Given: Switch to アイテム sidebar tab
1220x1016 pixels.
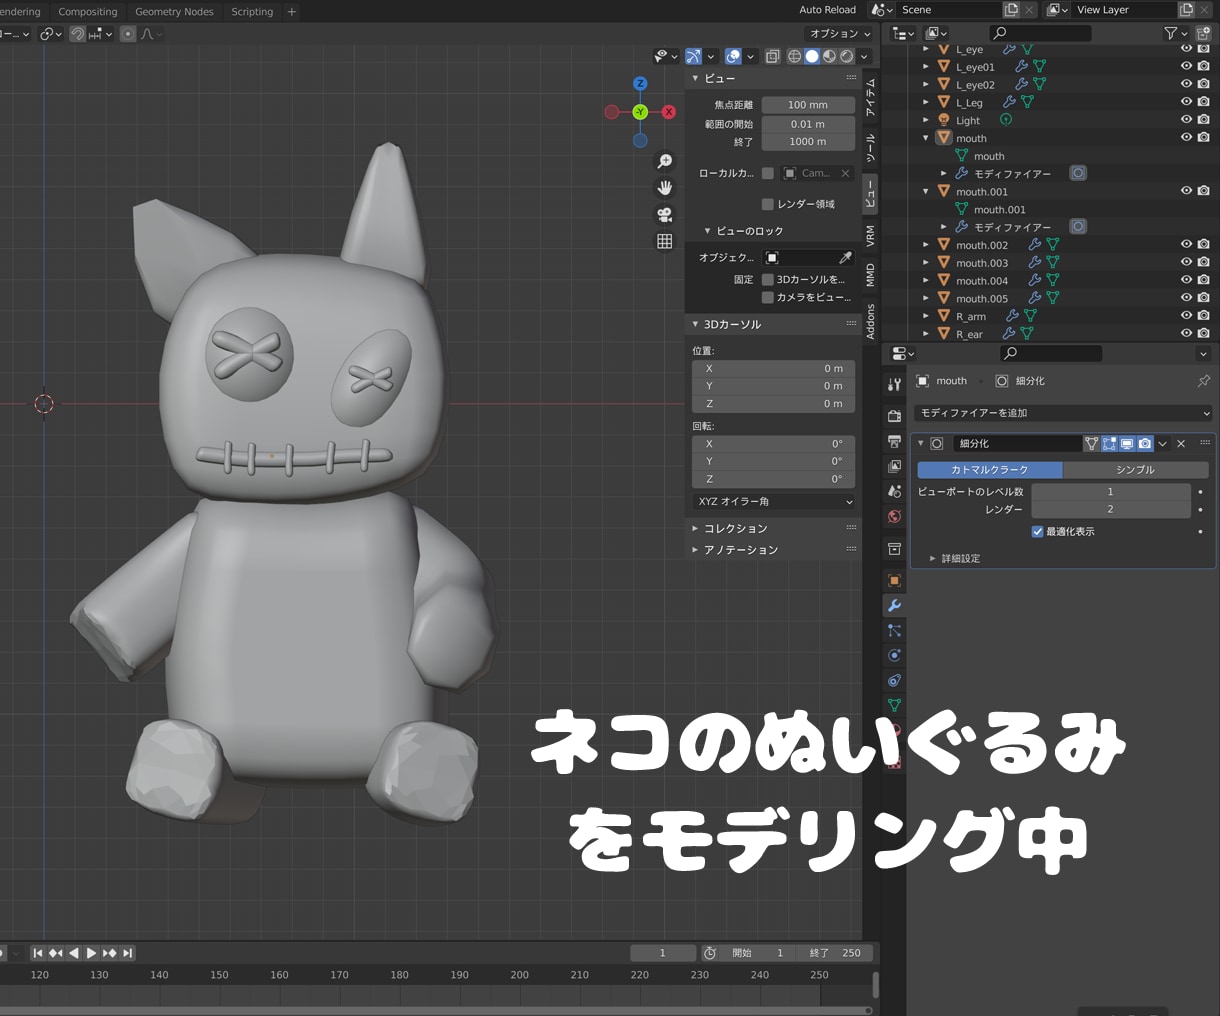Looking at the screenshot, I should [870, 97].
